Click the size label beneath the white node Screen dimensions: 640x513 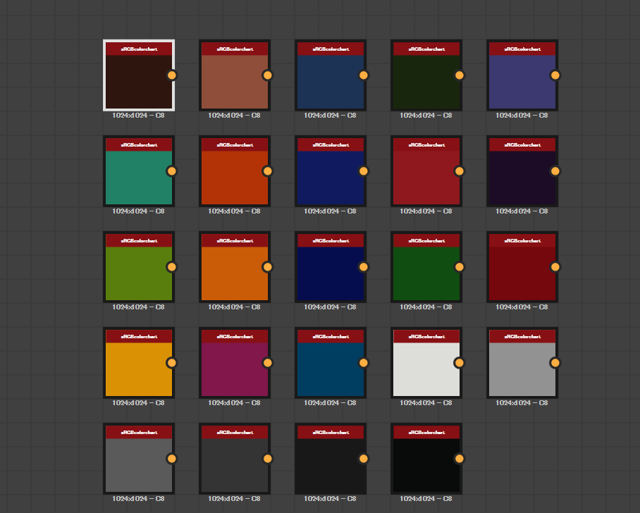[426, 403]
